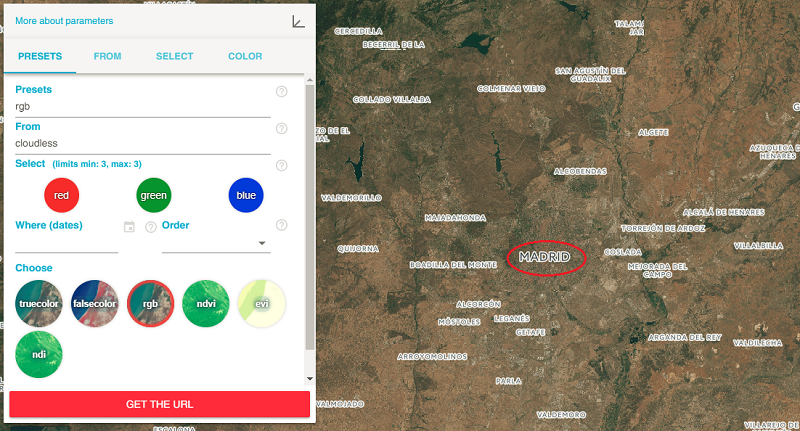
Task: Click the VALDEMORO map label
Action: click(561, 415)
